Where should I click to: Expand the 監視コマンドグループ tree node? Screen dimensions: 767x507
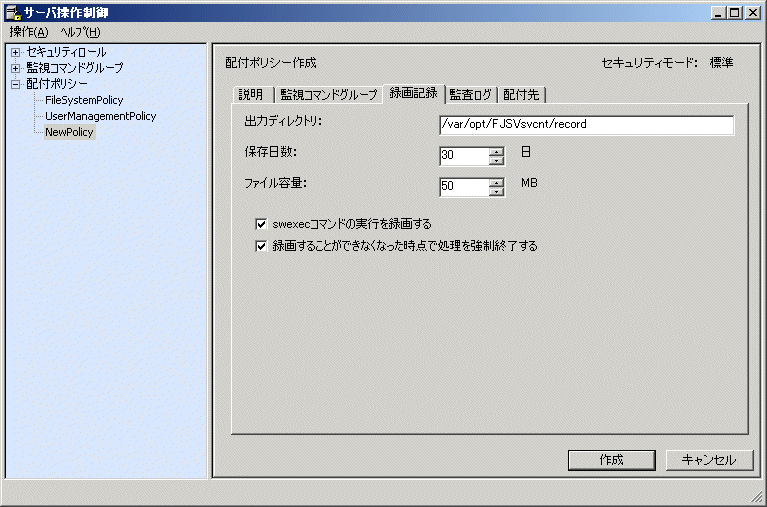(x=16, y=68)
